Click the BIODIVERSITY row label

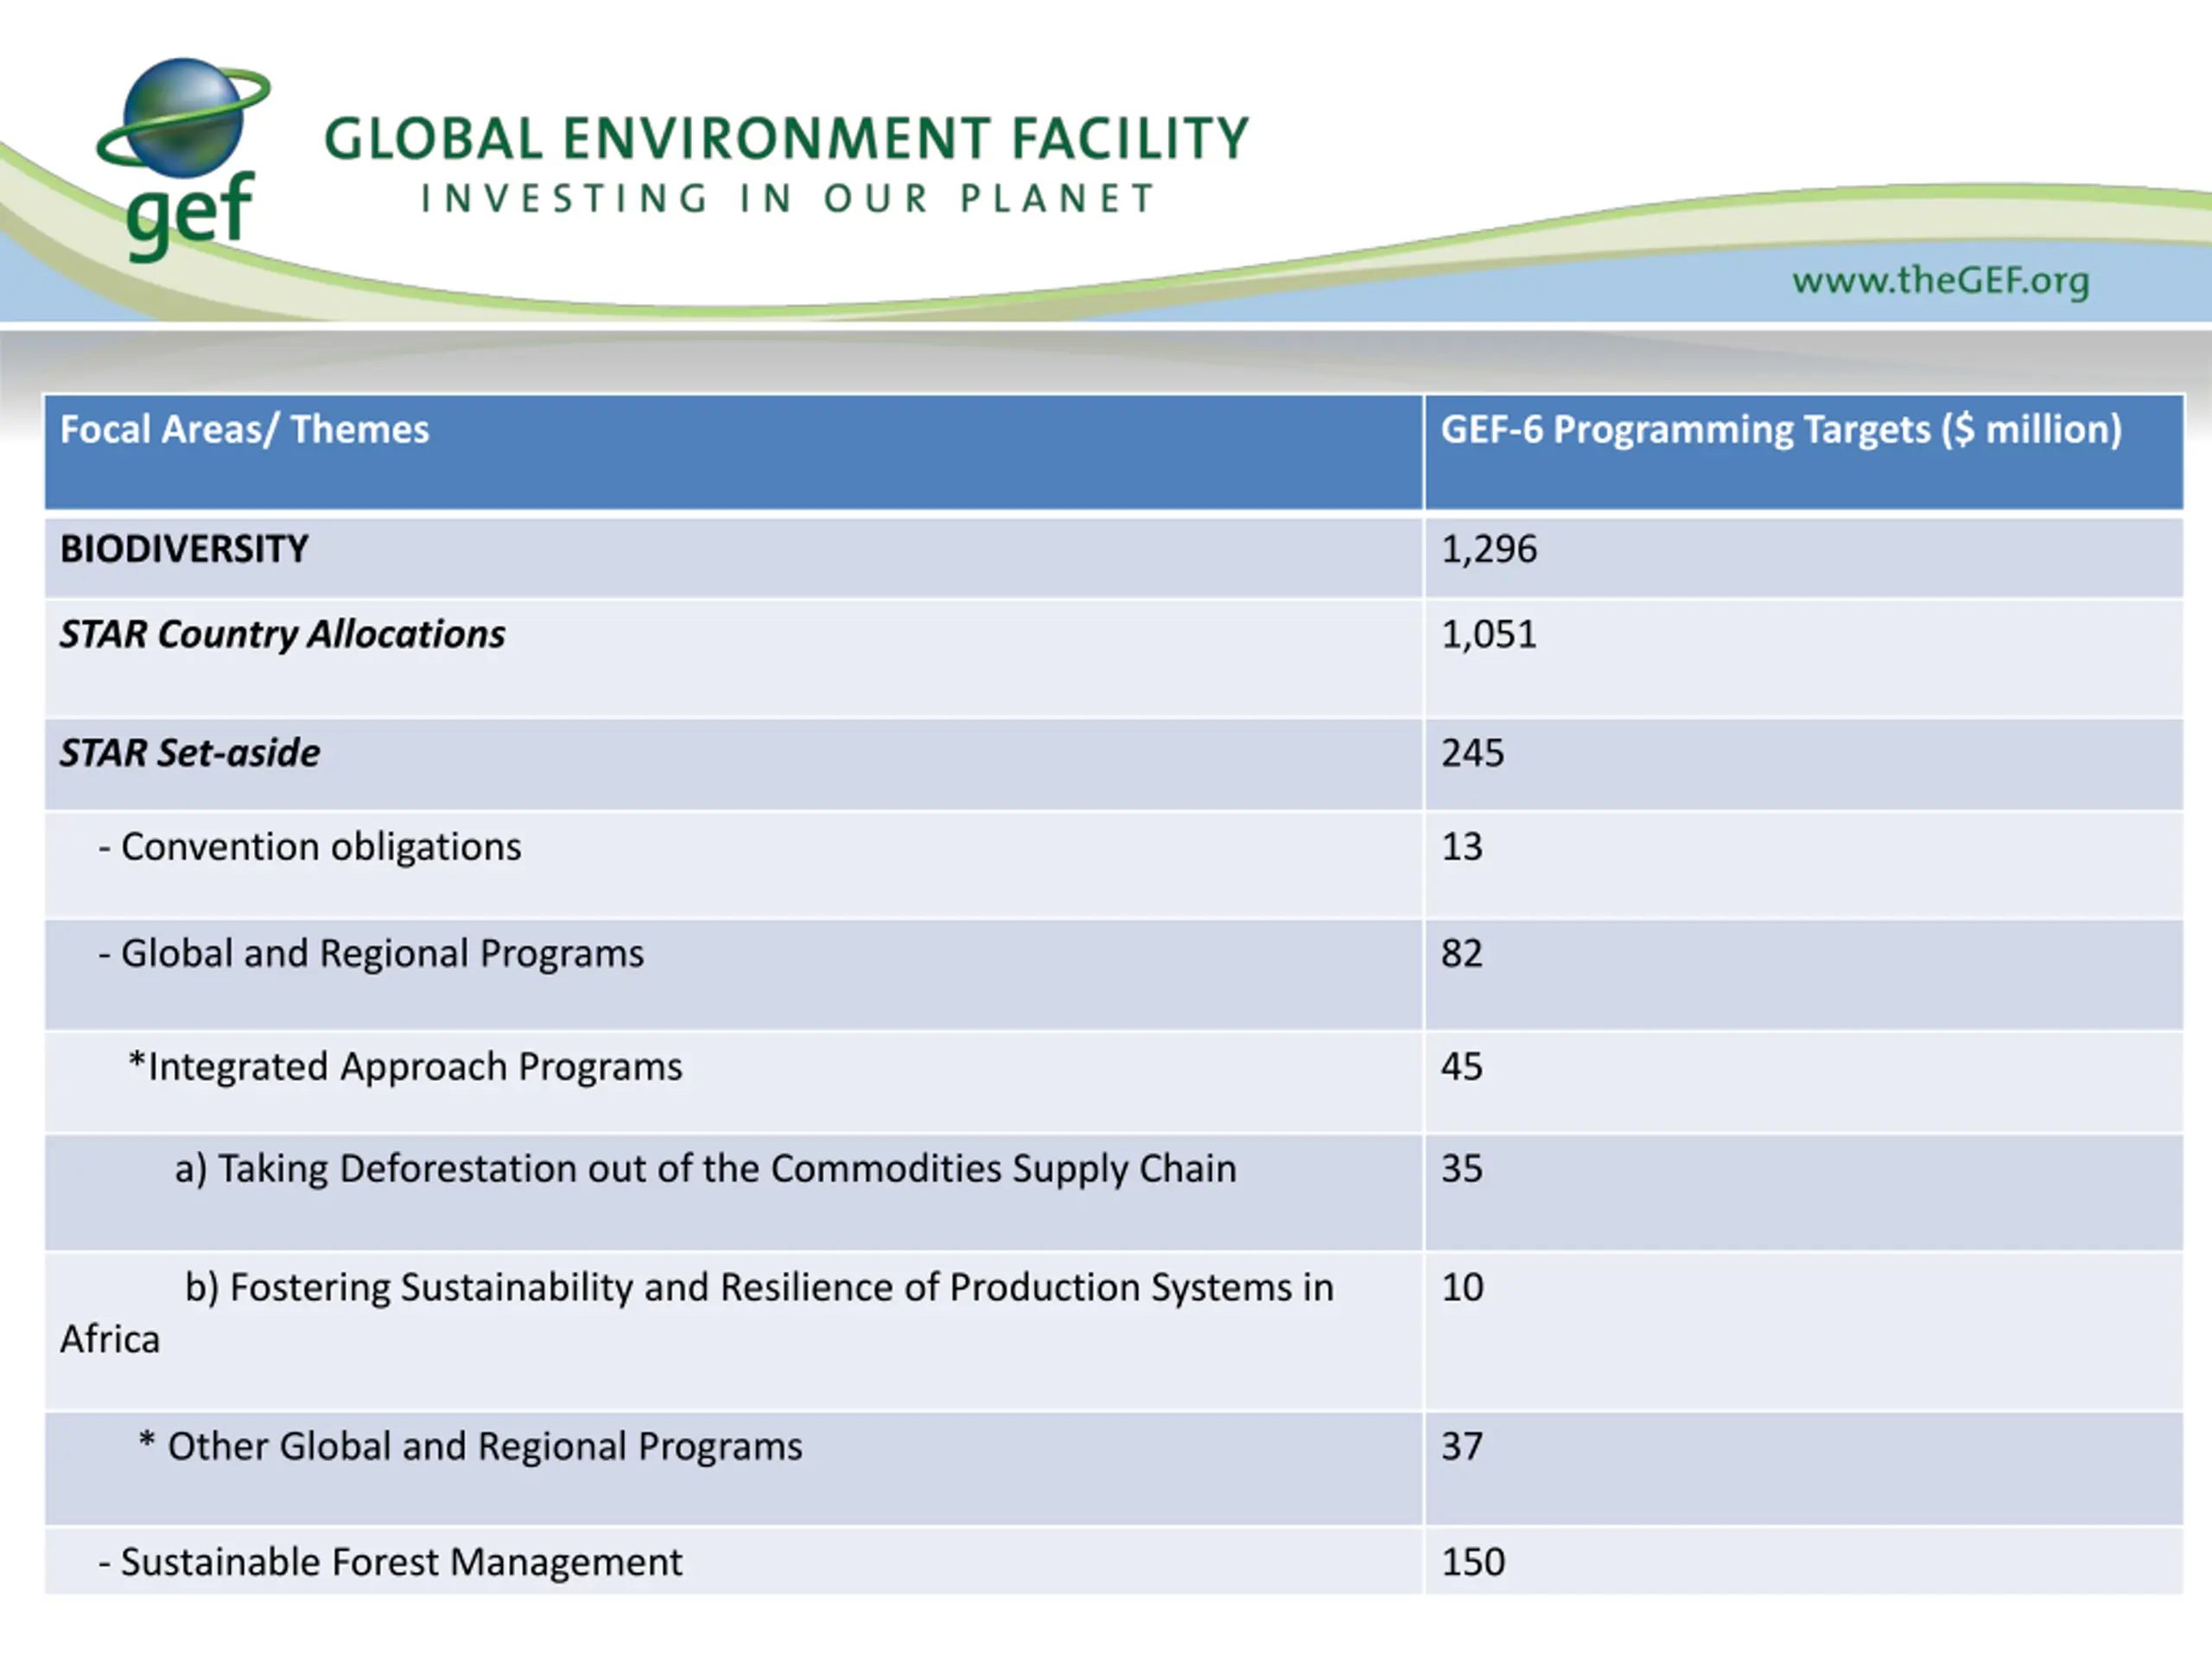[x=184, y=549]
